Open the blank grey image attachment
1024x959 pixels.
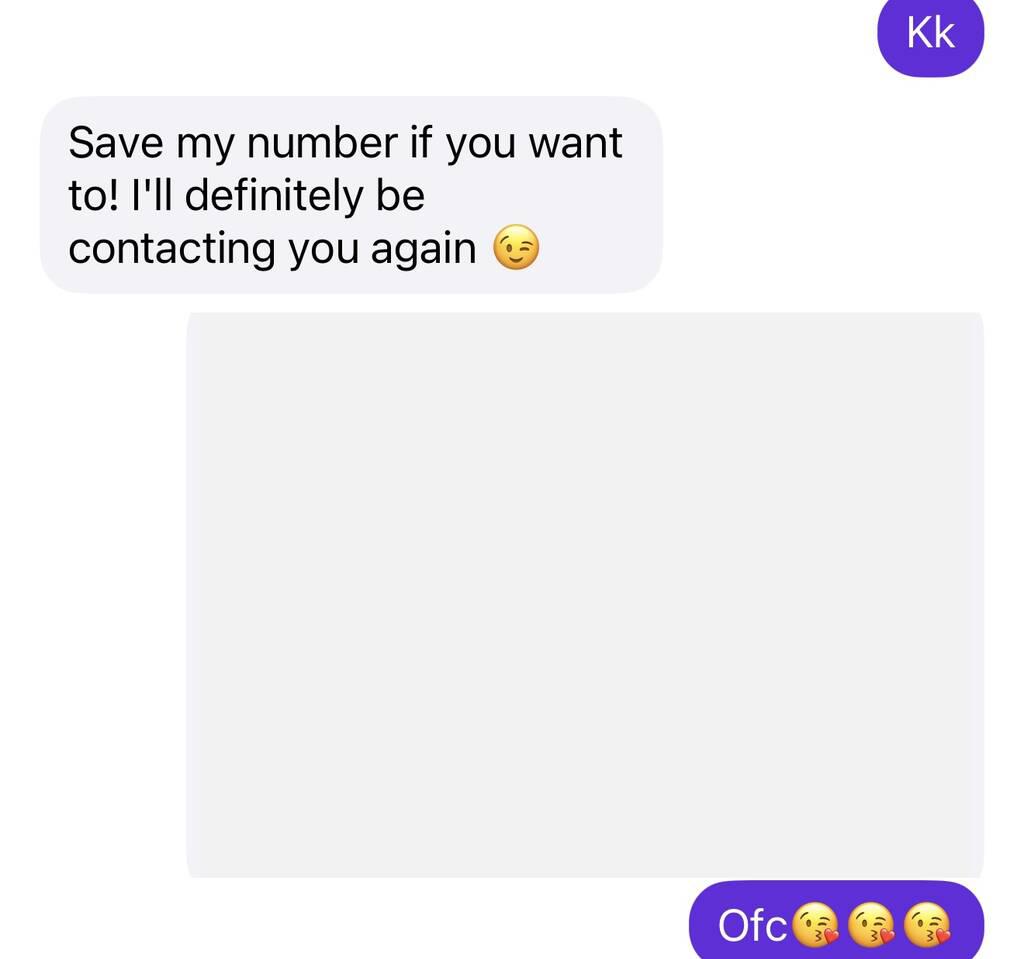coord(584,595)
